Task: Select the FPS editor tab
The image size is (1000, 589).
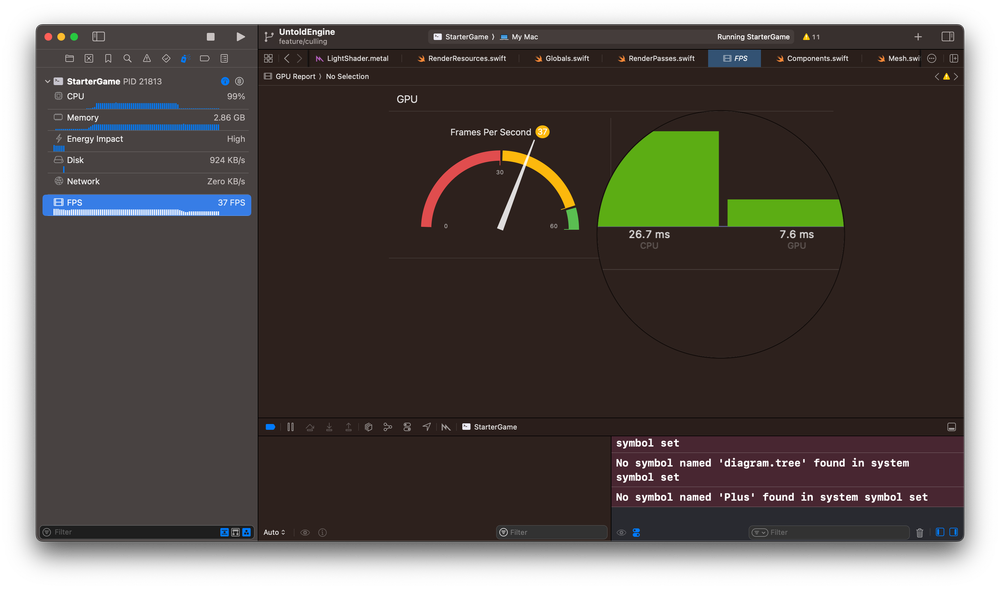Action: click(x=735, y=59)
